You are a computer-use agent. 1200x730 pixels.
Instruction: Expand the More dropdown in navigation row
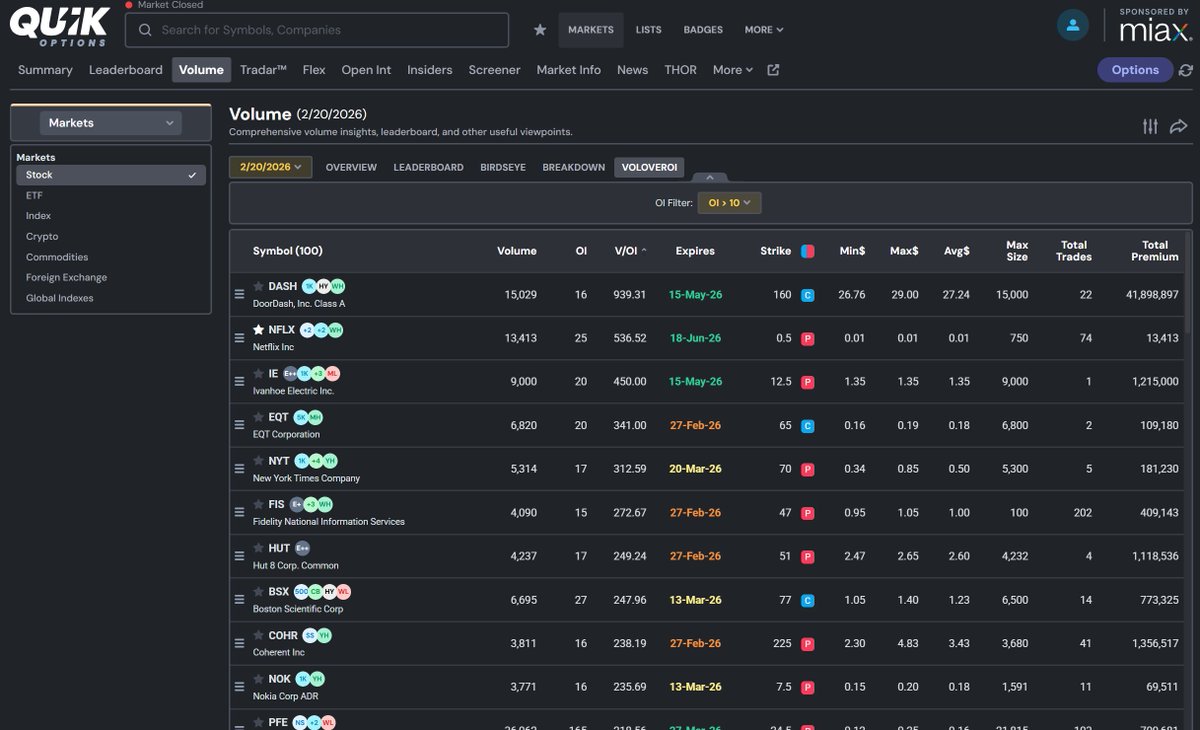(x=733, y=70)
